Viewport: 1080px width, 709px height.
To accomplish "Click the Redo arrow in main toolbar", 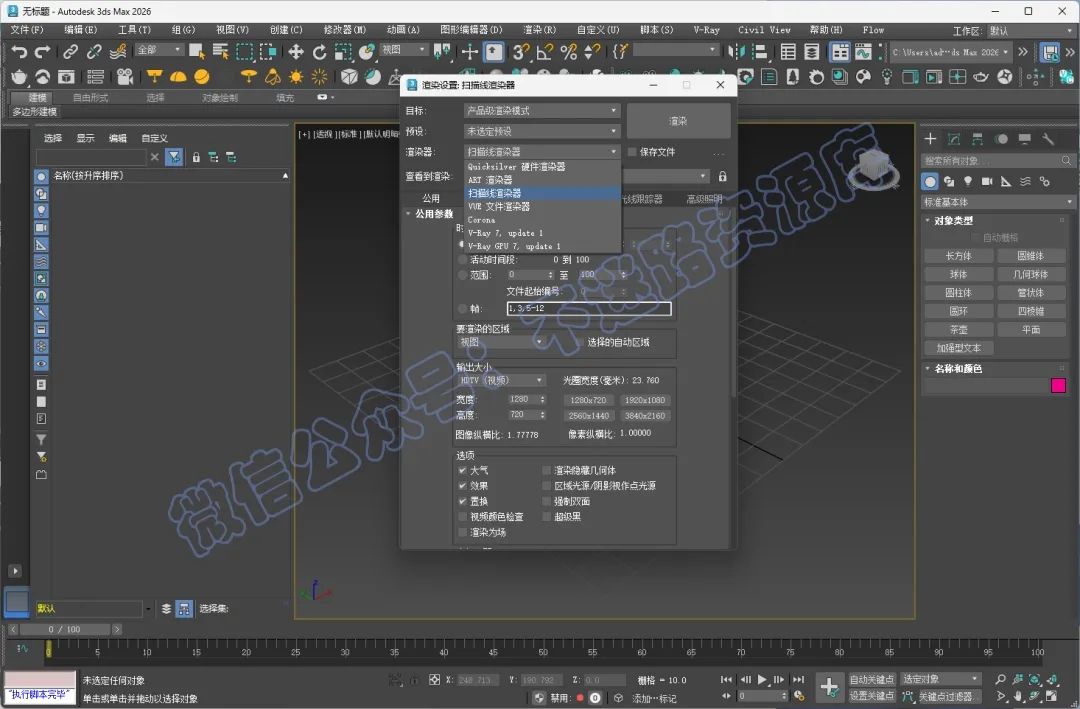I will click(43, 52).
